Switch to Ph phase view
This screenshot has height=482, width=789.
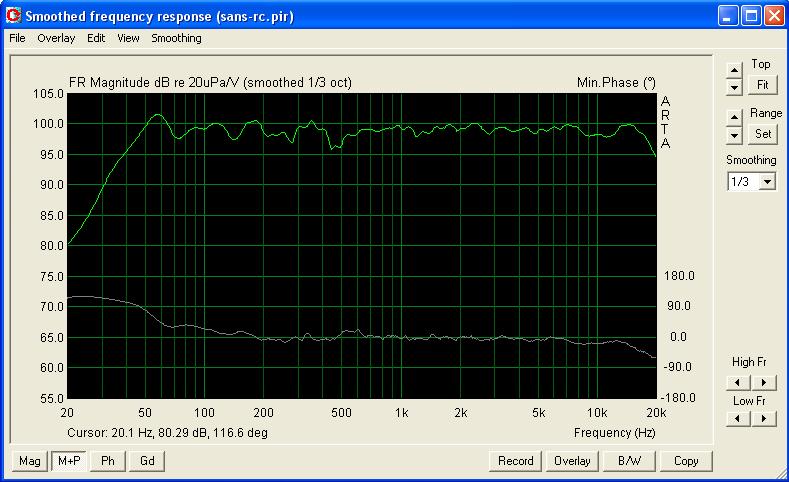pos(108,461)
